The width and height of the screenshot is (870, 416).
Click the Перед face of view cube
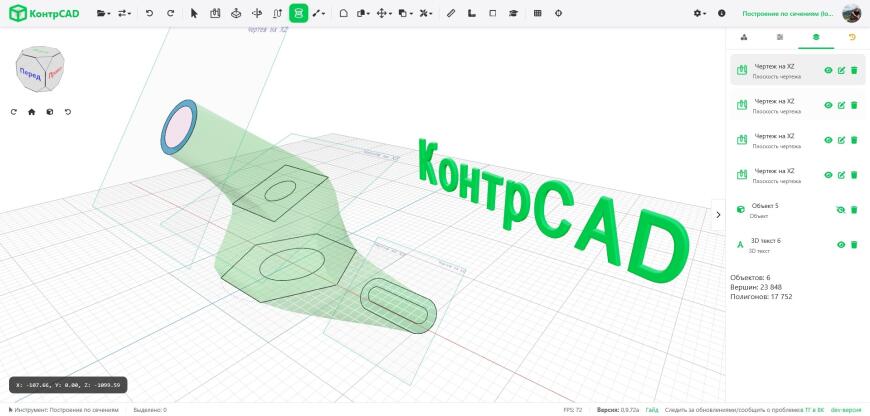point(31,75)
